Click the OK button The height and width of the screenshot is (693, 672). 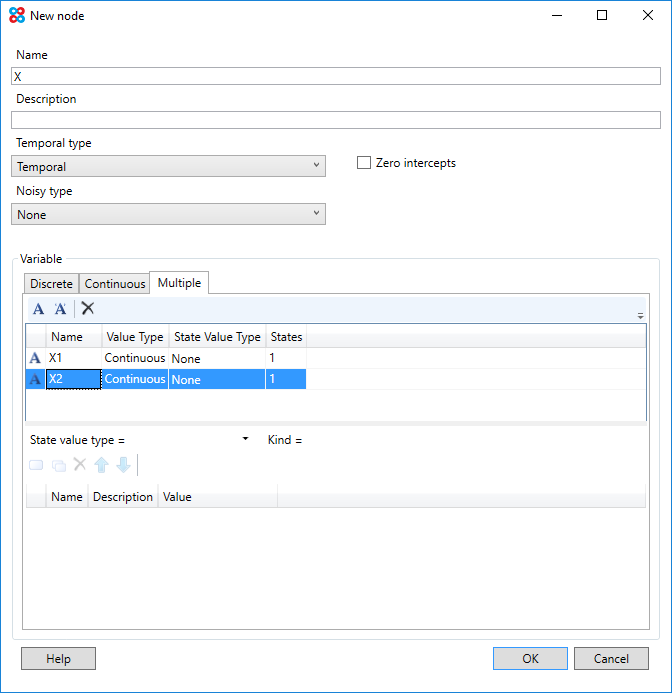531,659
